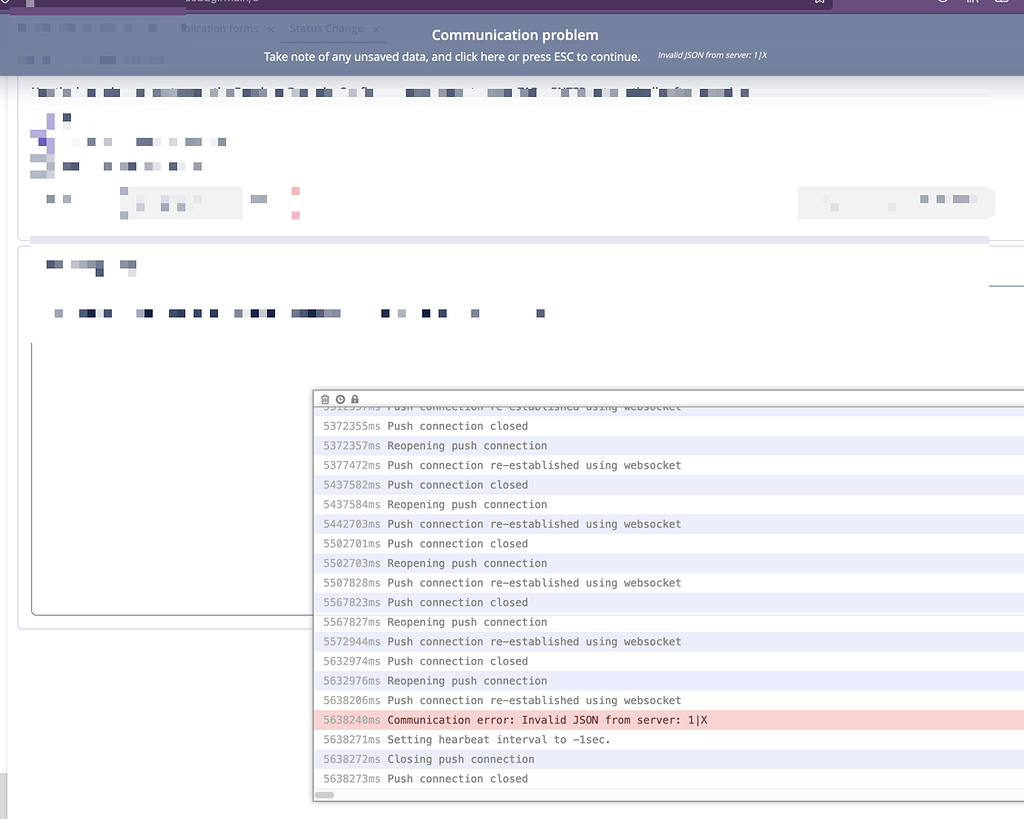Click 5572944ms re-established websocket row

(669, 641)
